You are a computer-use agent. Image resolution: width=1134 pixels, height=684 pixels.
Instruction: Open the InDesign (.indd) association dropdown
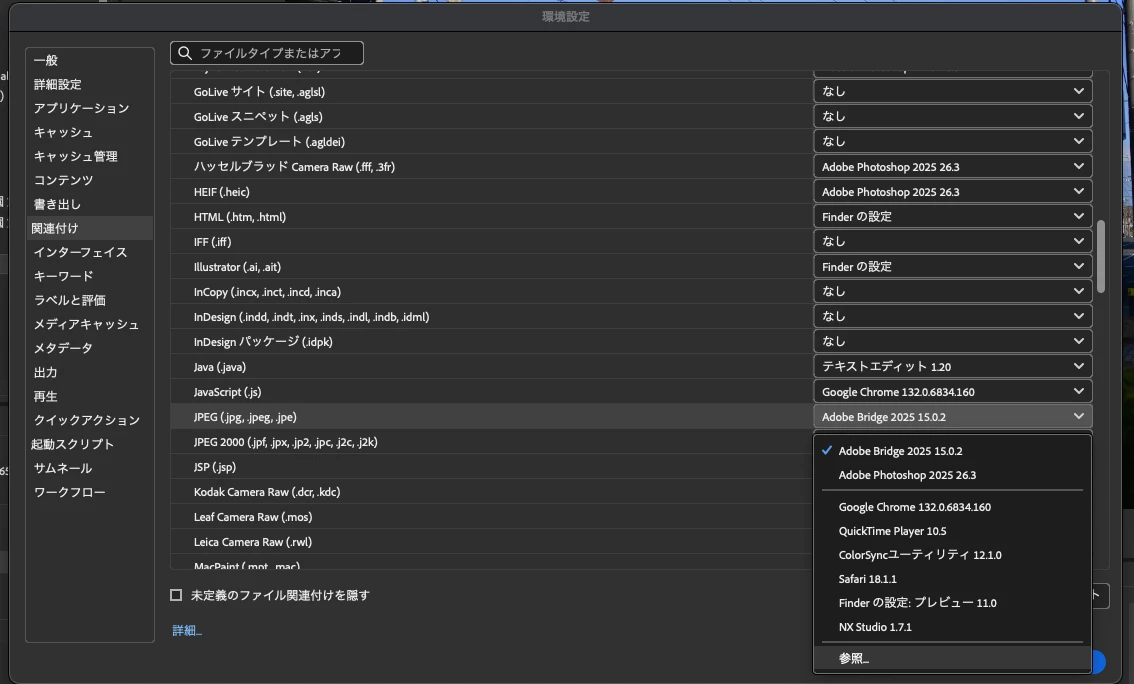click(952, 317)
